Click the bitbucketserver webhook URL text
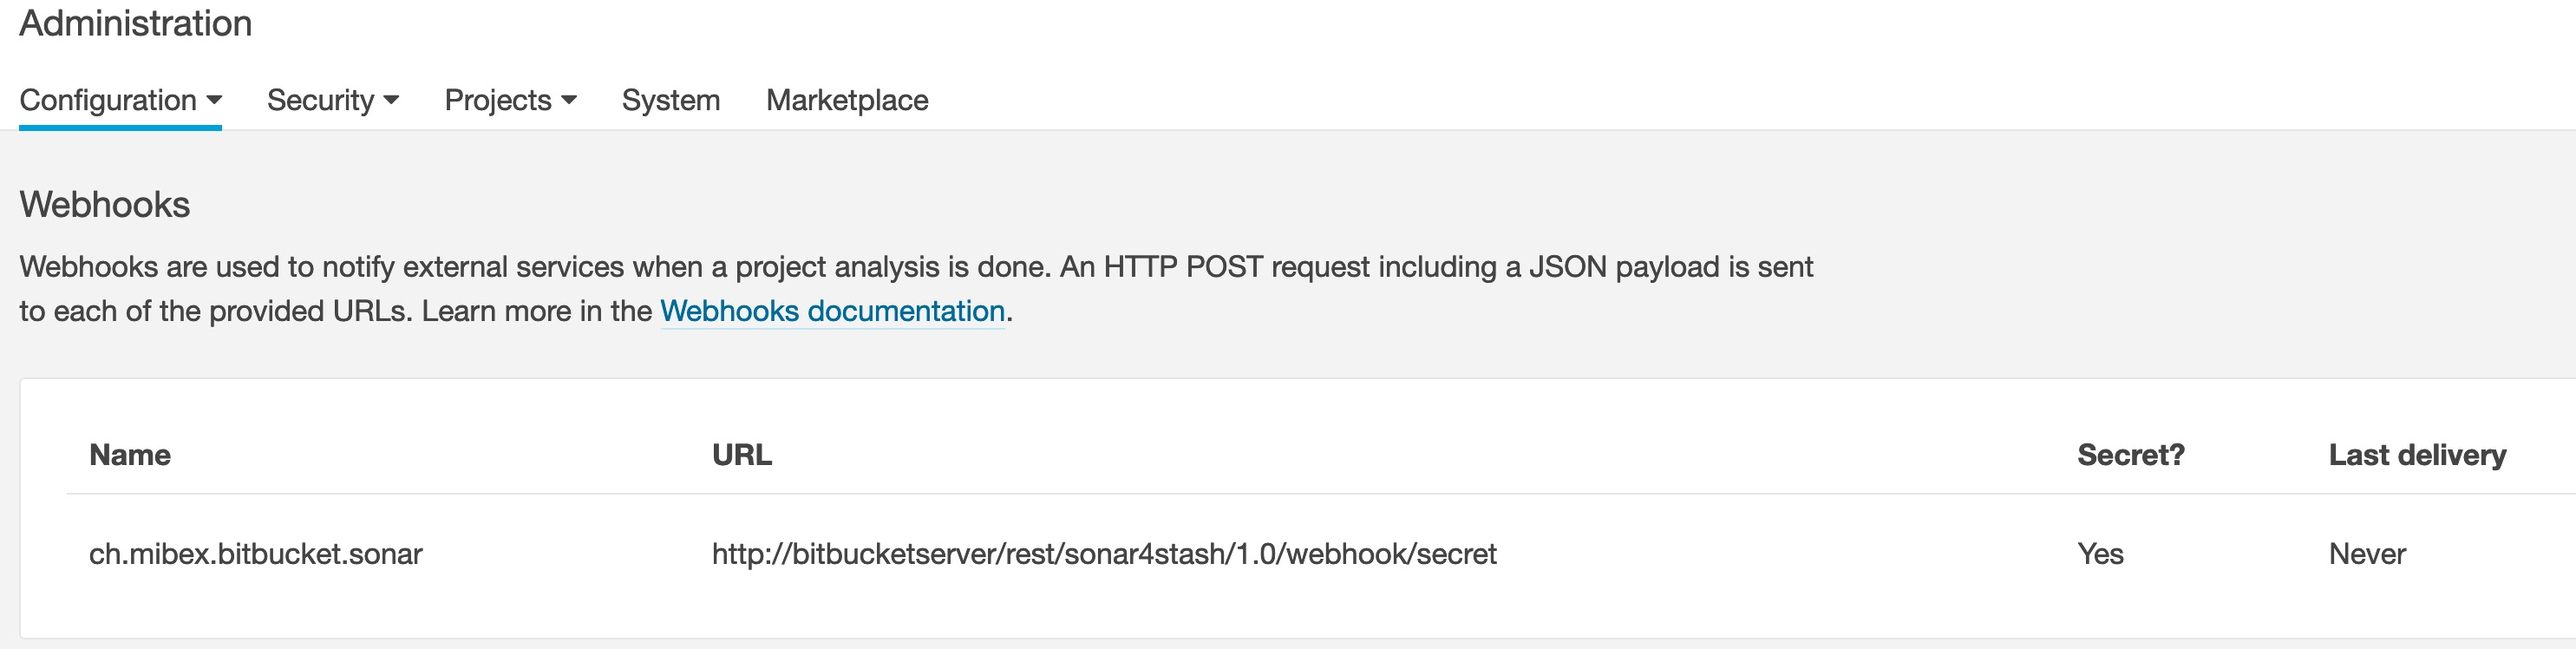Image resolution: width=2576 pixels, height=649 pixels. click(x=1103, y=554)
